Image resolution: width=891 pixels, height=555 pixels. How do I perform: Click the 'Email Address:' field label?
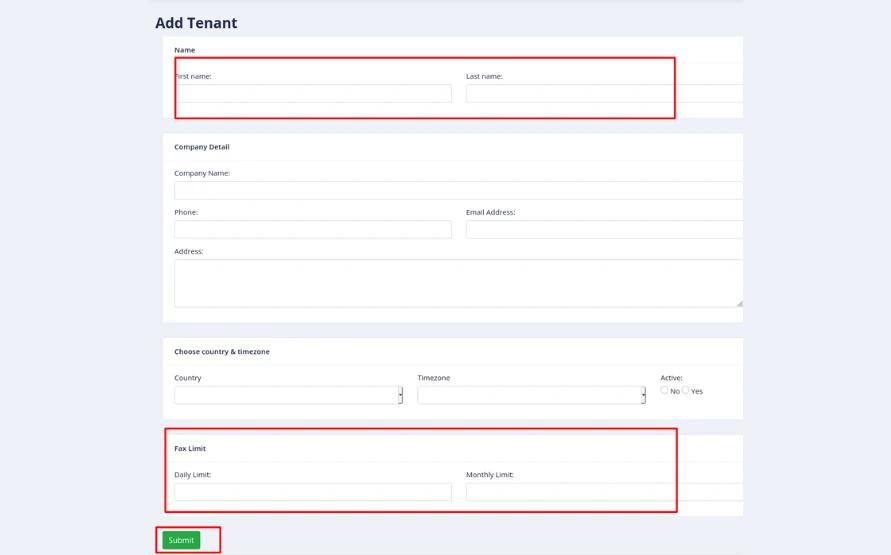coord(490,212)
